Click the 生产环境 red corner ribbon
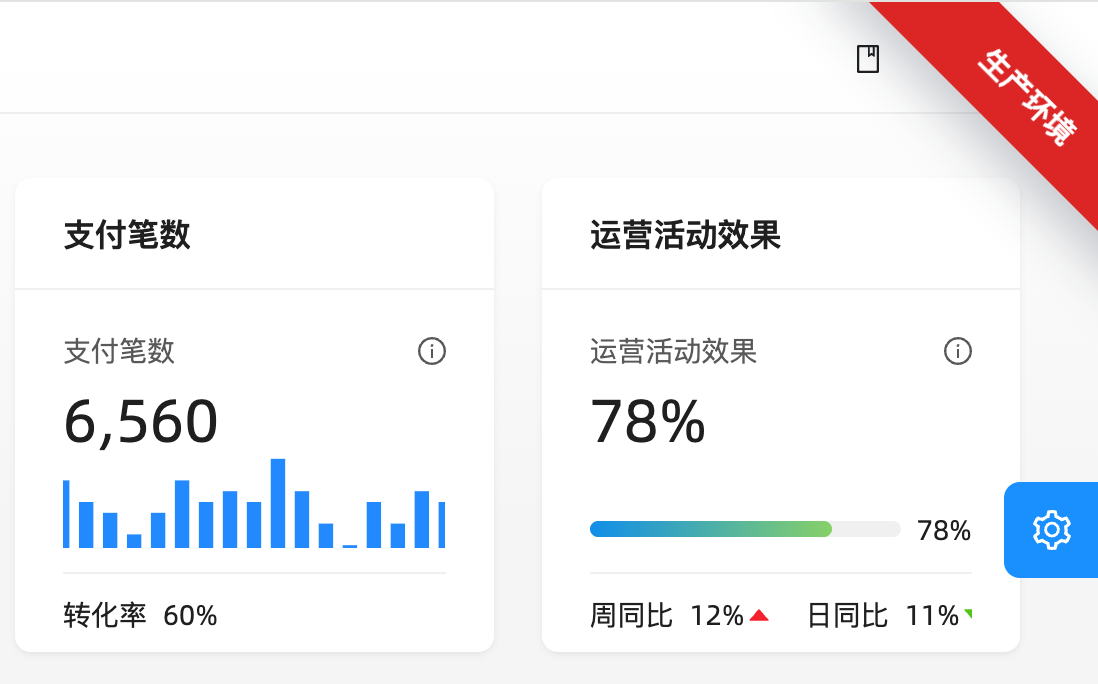1098x684 pixels. click(x=1026, y=98)
